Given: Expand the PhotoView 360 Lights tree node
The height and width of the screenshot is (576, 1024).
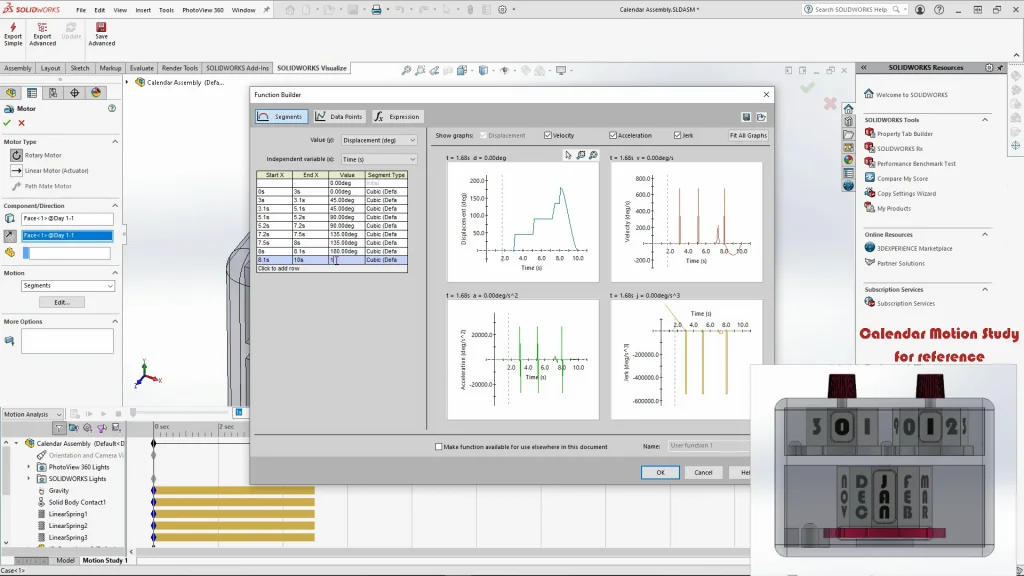Looking at the screenshot, I should (x=29, y=467).
